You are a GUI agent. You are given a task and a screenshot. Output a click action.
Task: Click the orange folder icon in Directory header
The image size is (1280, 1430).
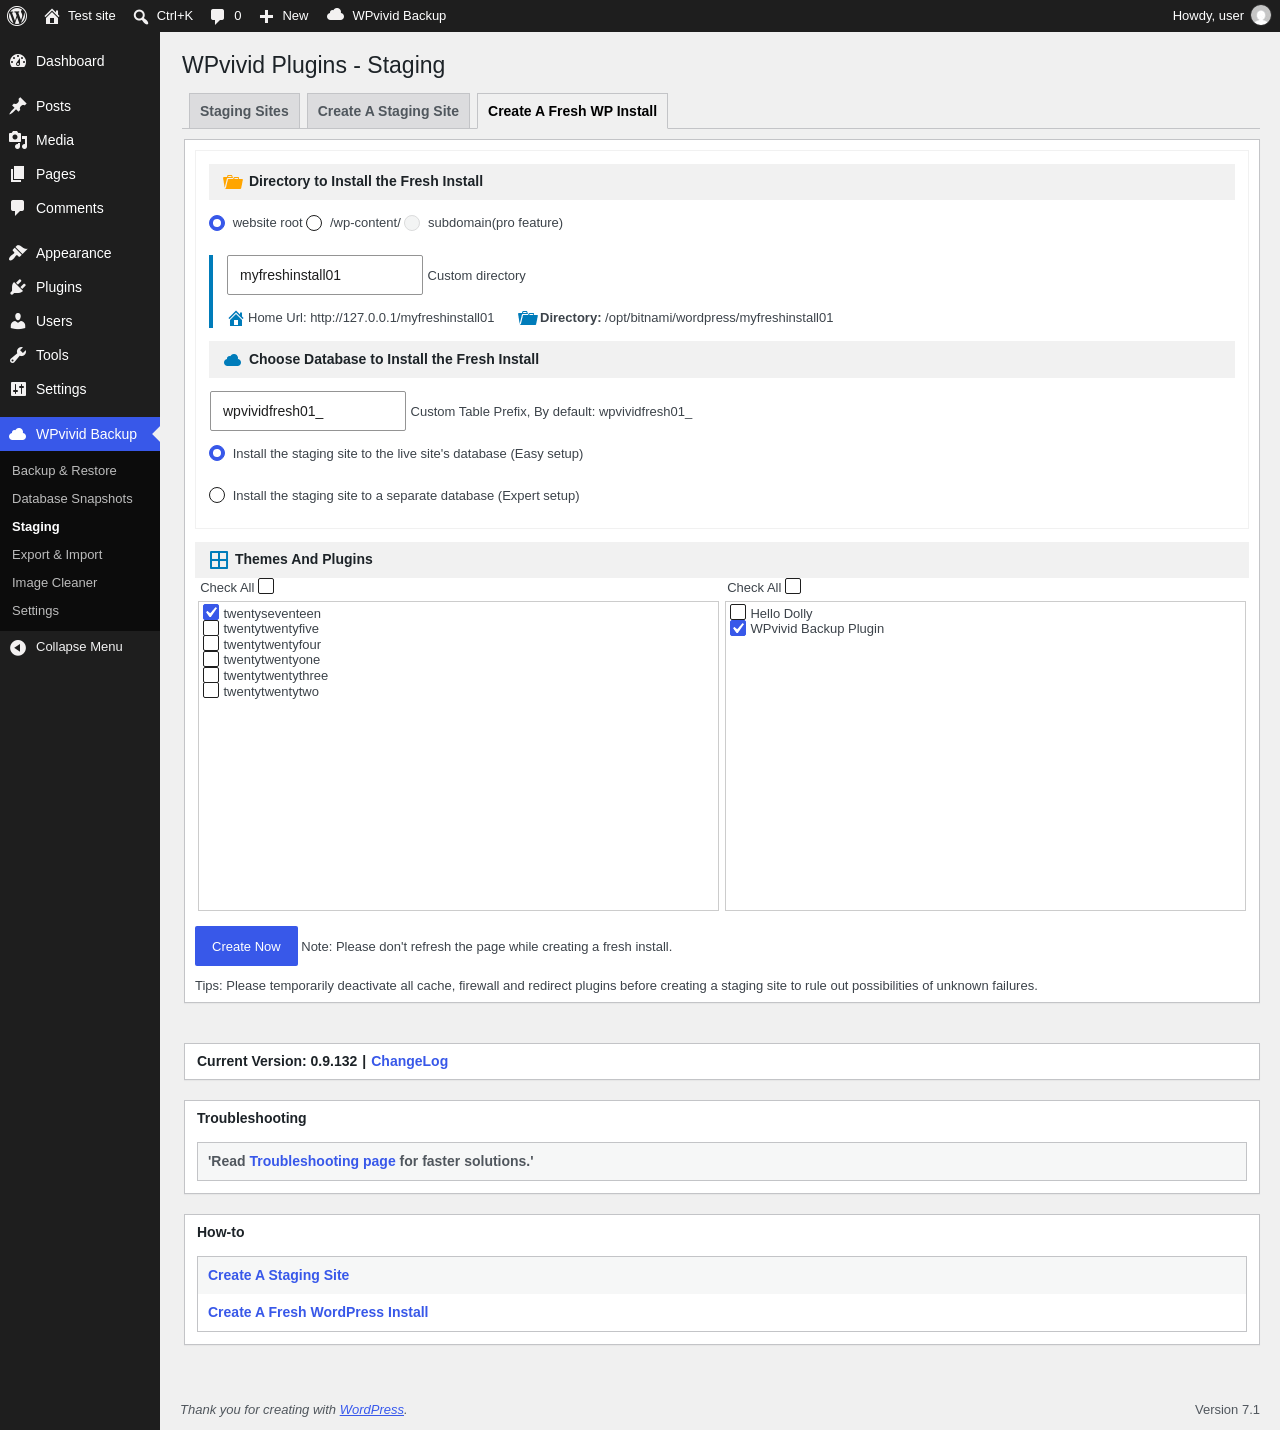tap(233, 182)
